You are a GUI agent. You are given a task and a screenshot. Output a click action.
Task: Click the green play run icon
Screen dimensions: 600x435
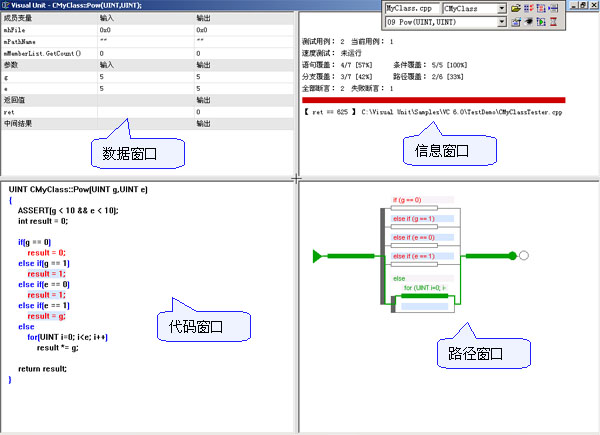tap(541, 22)
